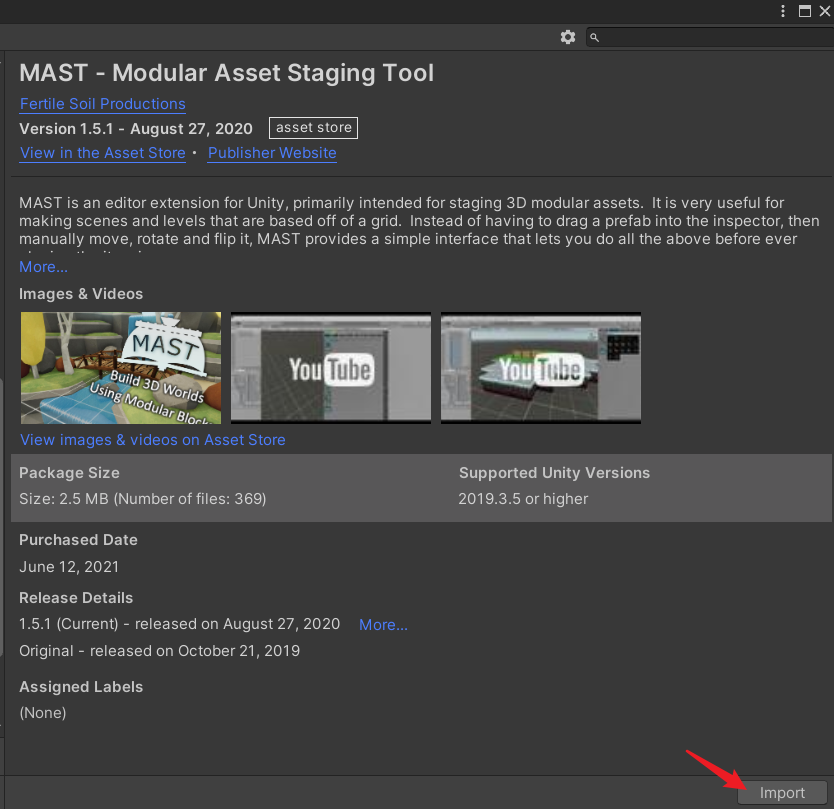The height and width of the screenshot is (809, 834).
Task: Show more release details via More...
Action: point(383,625)
